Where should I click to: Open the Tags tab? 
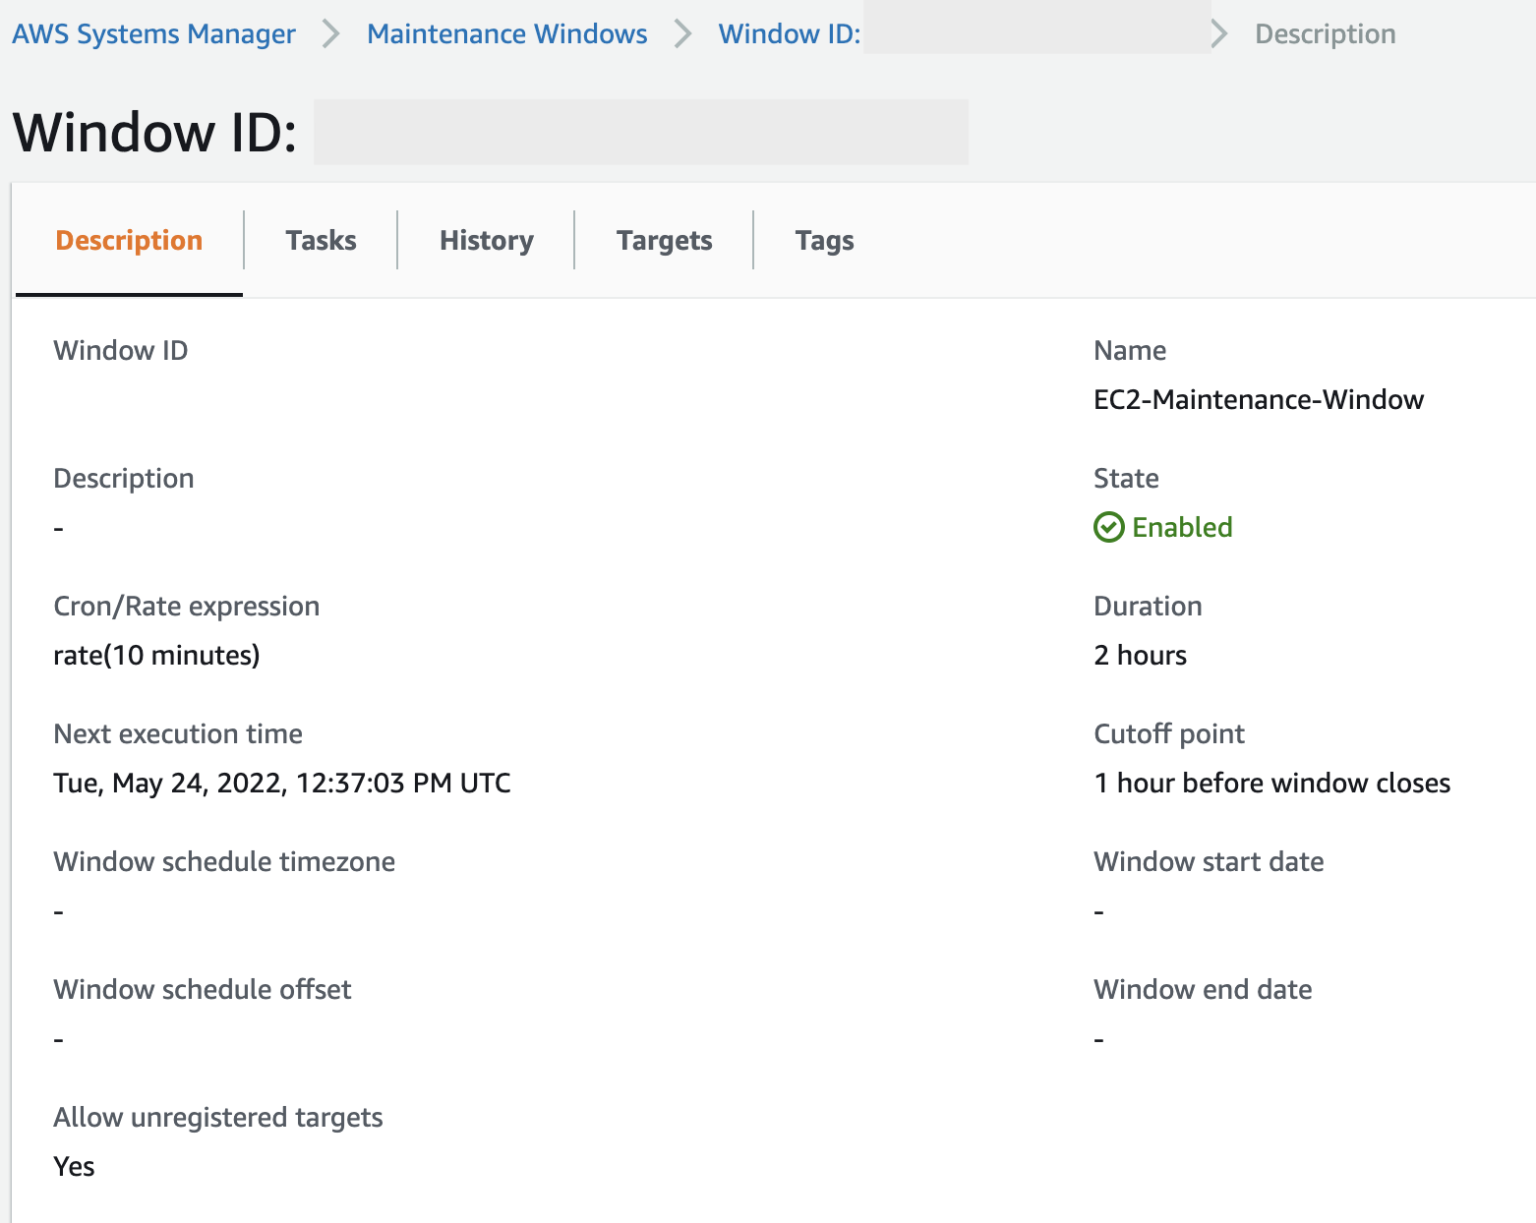coord(824,240)
